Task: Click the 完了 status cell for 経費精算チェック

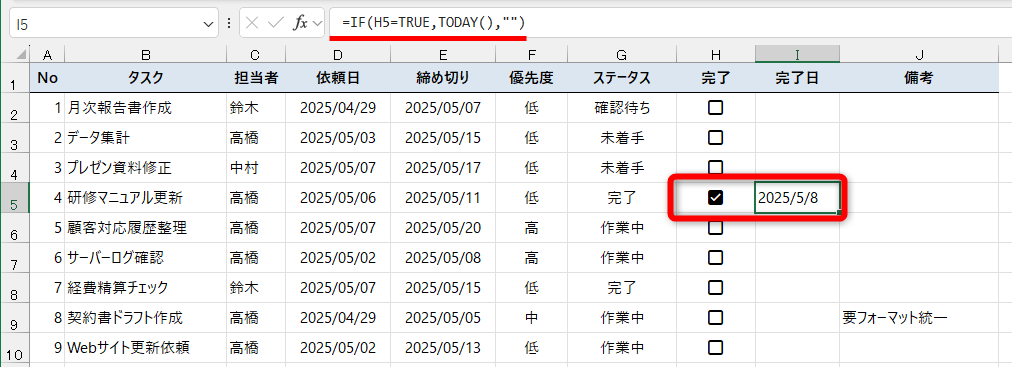Action: tap(622, 287)
